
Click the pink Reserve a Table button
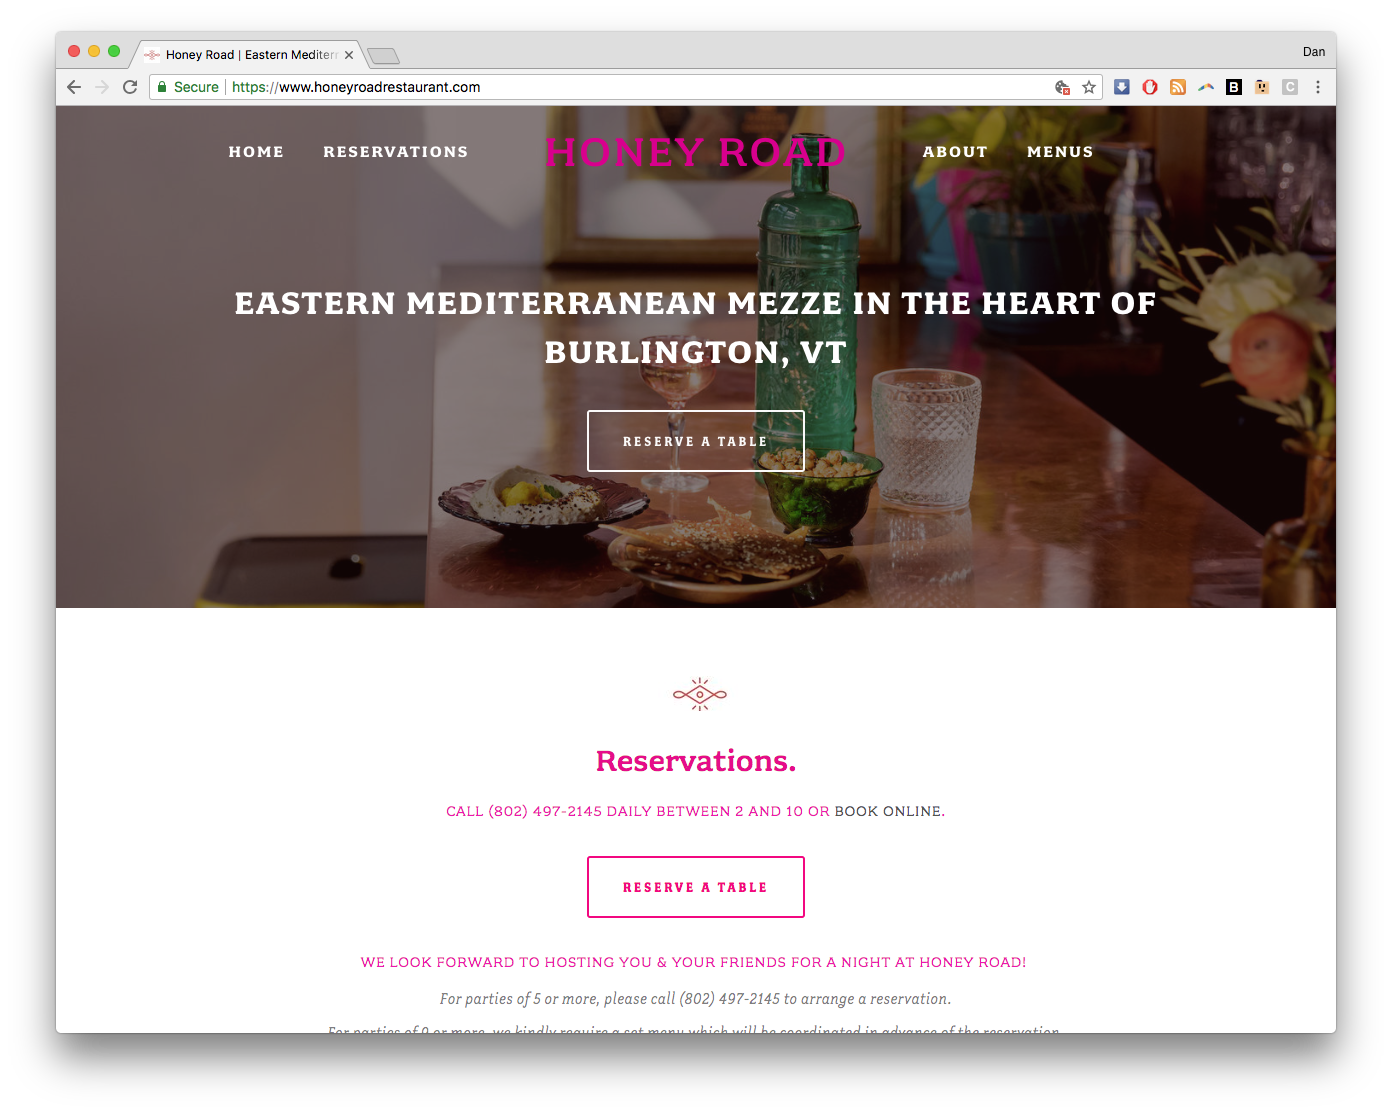coord(696,887)
